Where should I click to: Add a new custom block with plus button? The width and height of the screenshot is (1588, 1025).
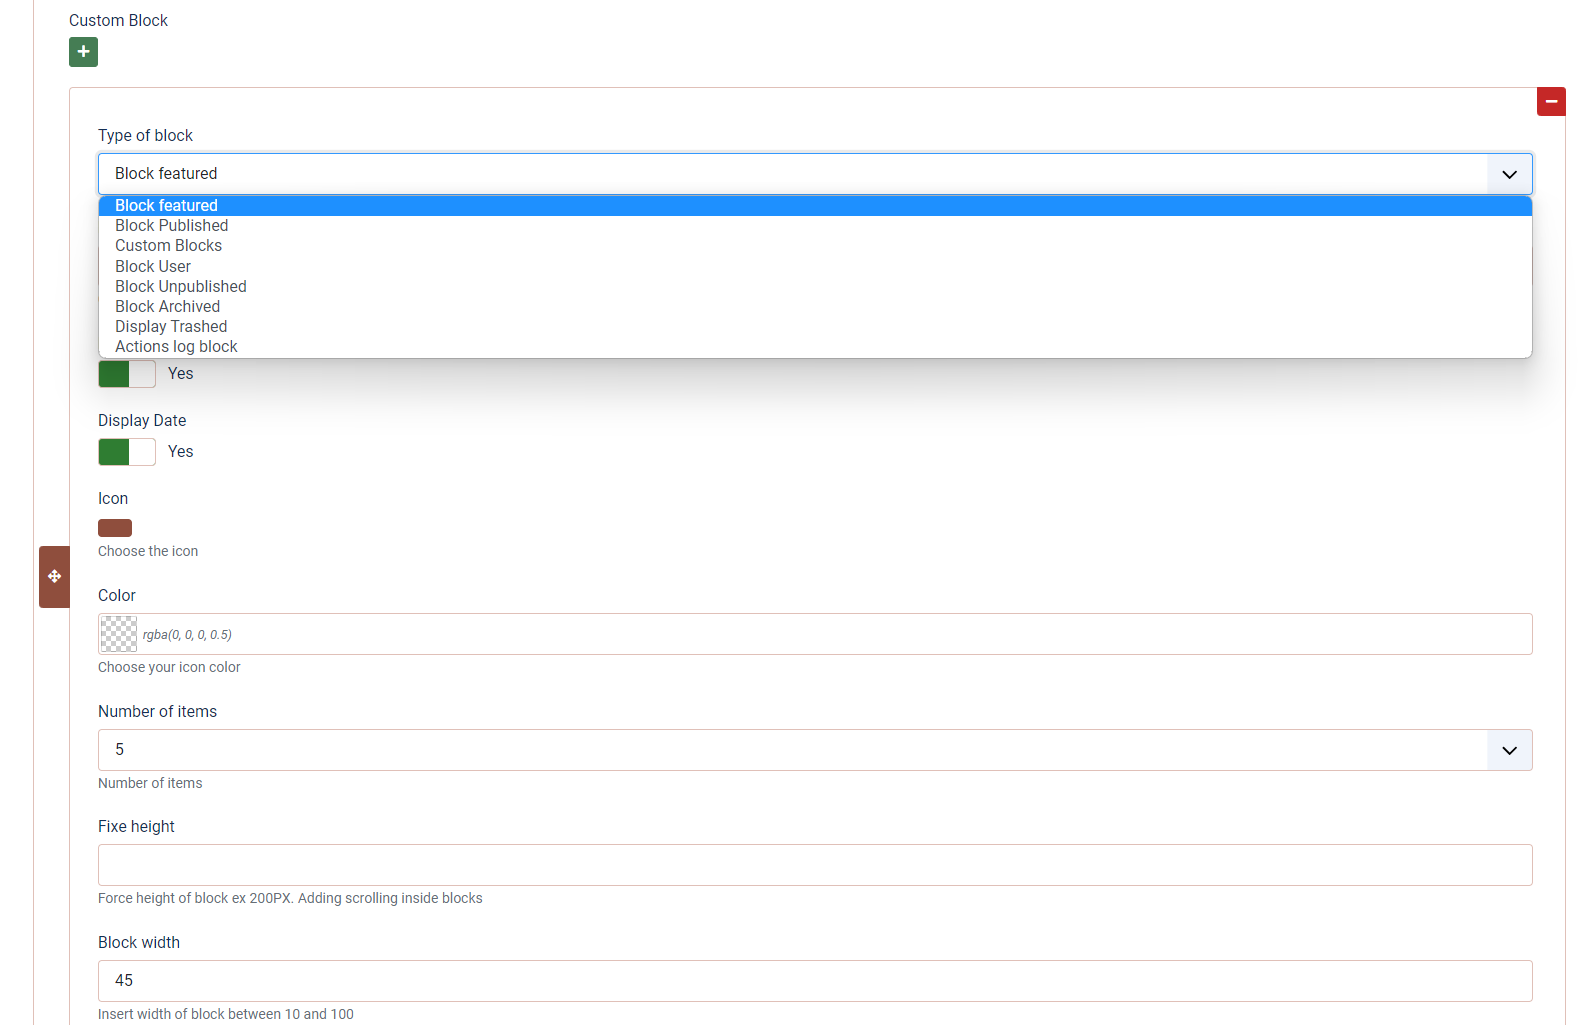[83, 52]
